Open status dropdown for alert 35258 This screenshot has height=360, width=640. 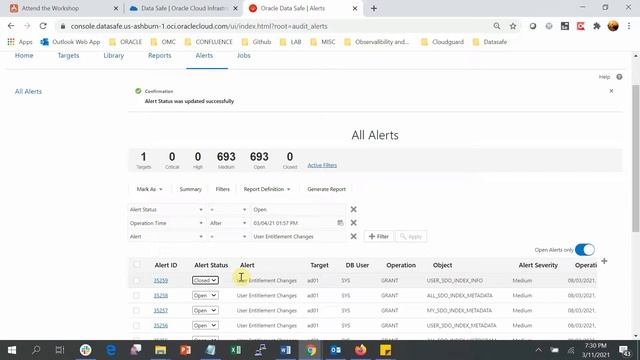(x=205, y=296)
